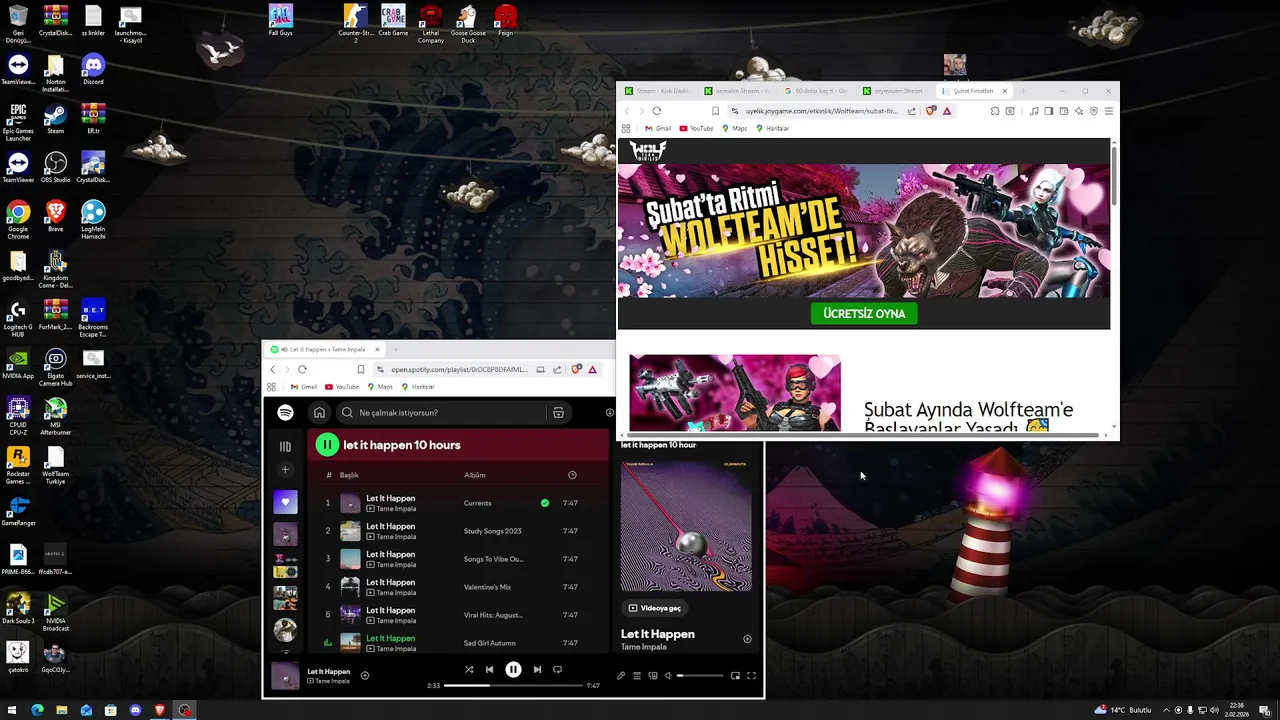Viewport: 1280px width, 720px height.
Task: Open new tab in Wolfteam browser window
Action: pos(1023,91)
